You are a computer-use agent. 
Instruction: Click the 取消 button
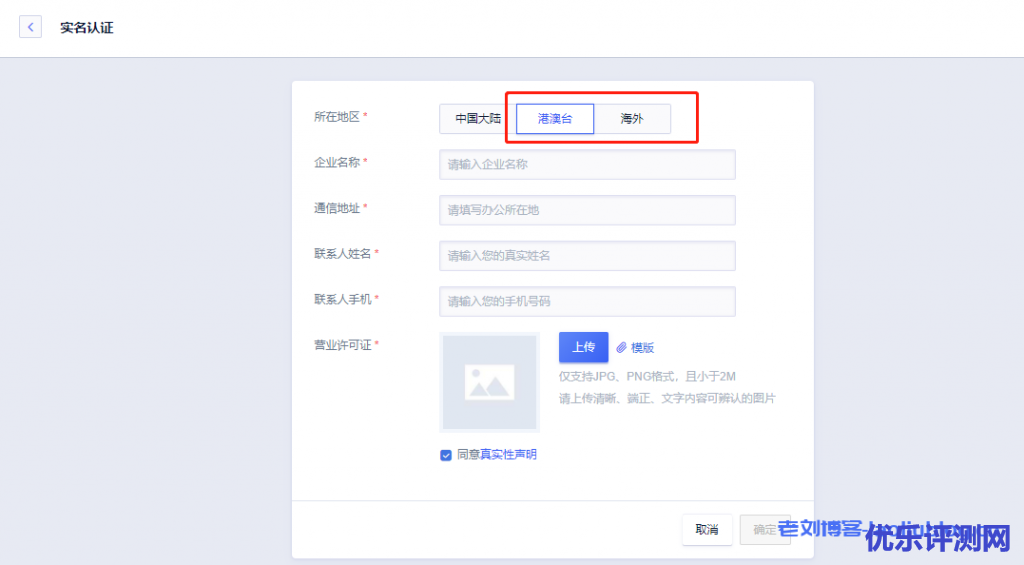point(707,529)
